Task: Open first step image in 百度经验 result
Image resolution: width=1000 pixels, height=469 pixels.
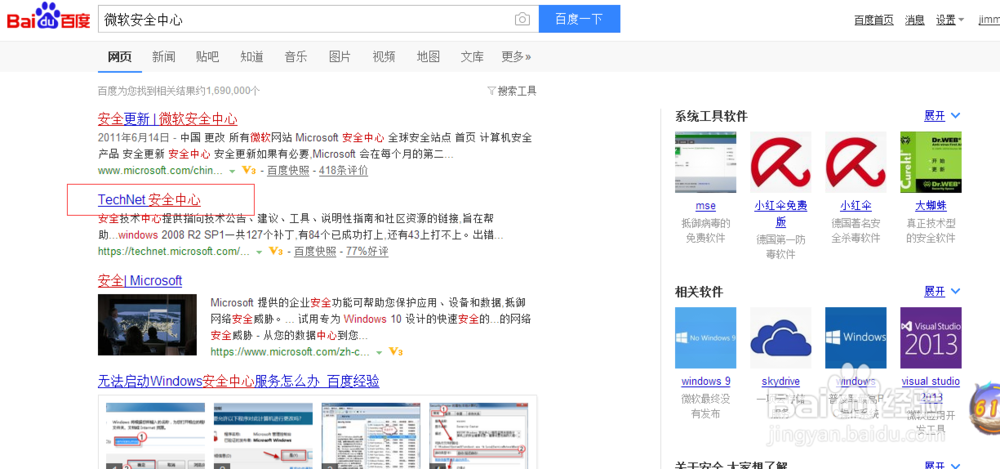Action: (x=156, y=436)
